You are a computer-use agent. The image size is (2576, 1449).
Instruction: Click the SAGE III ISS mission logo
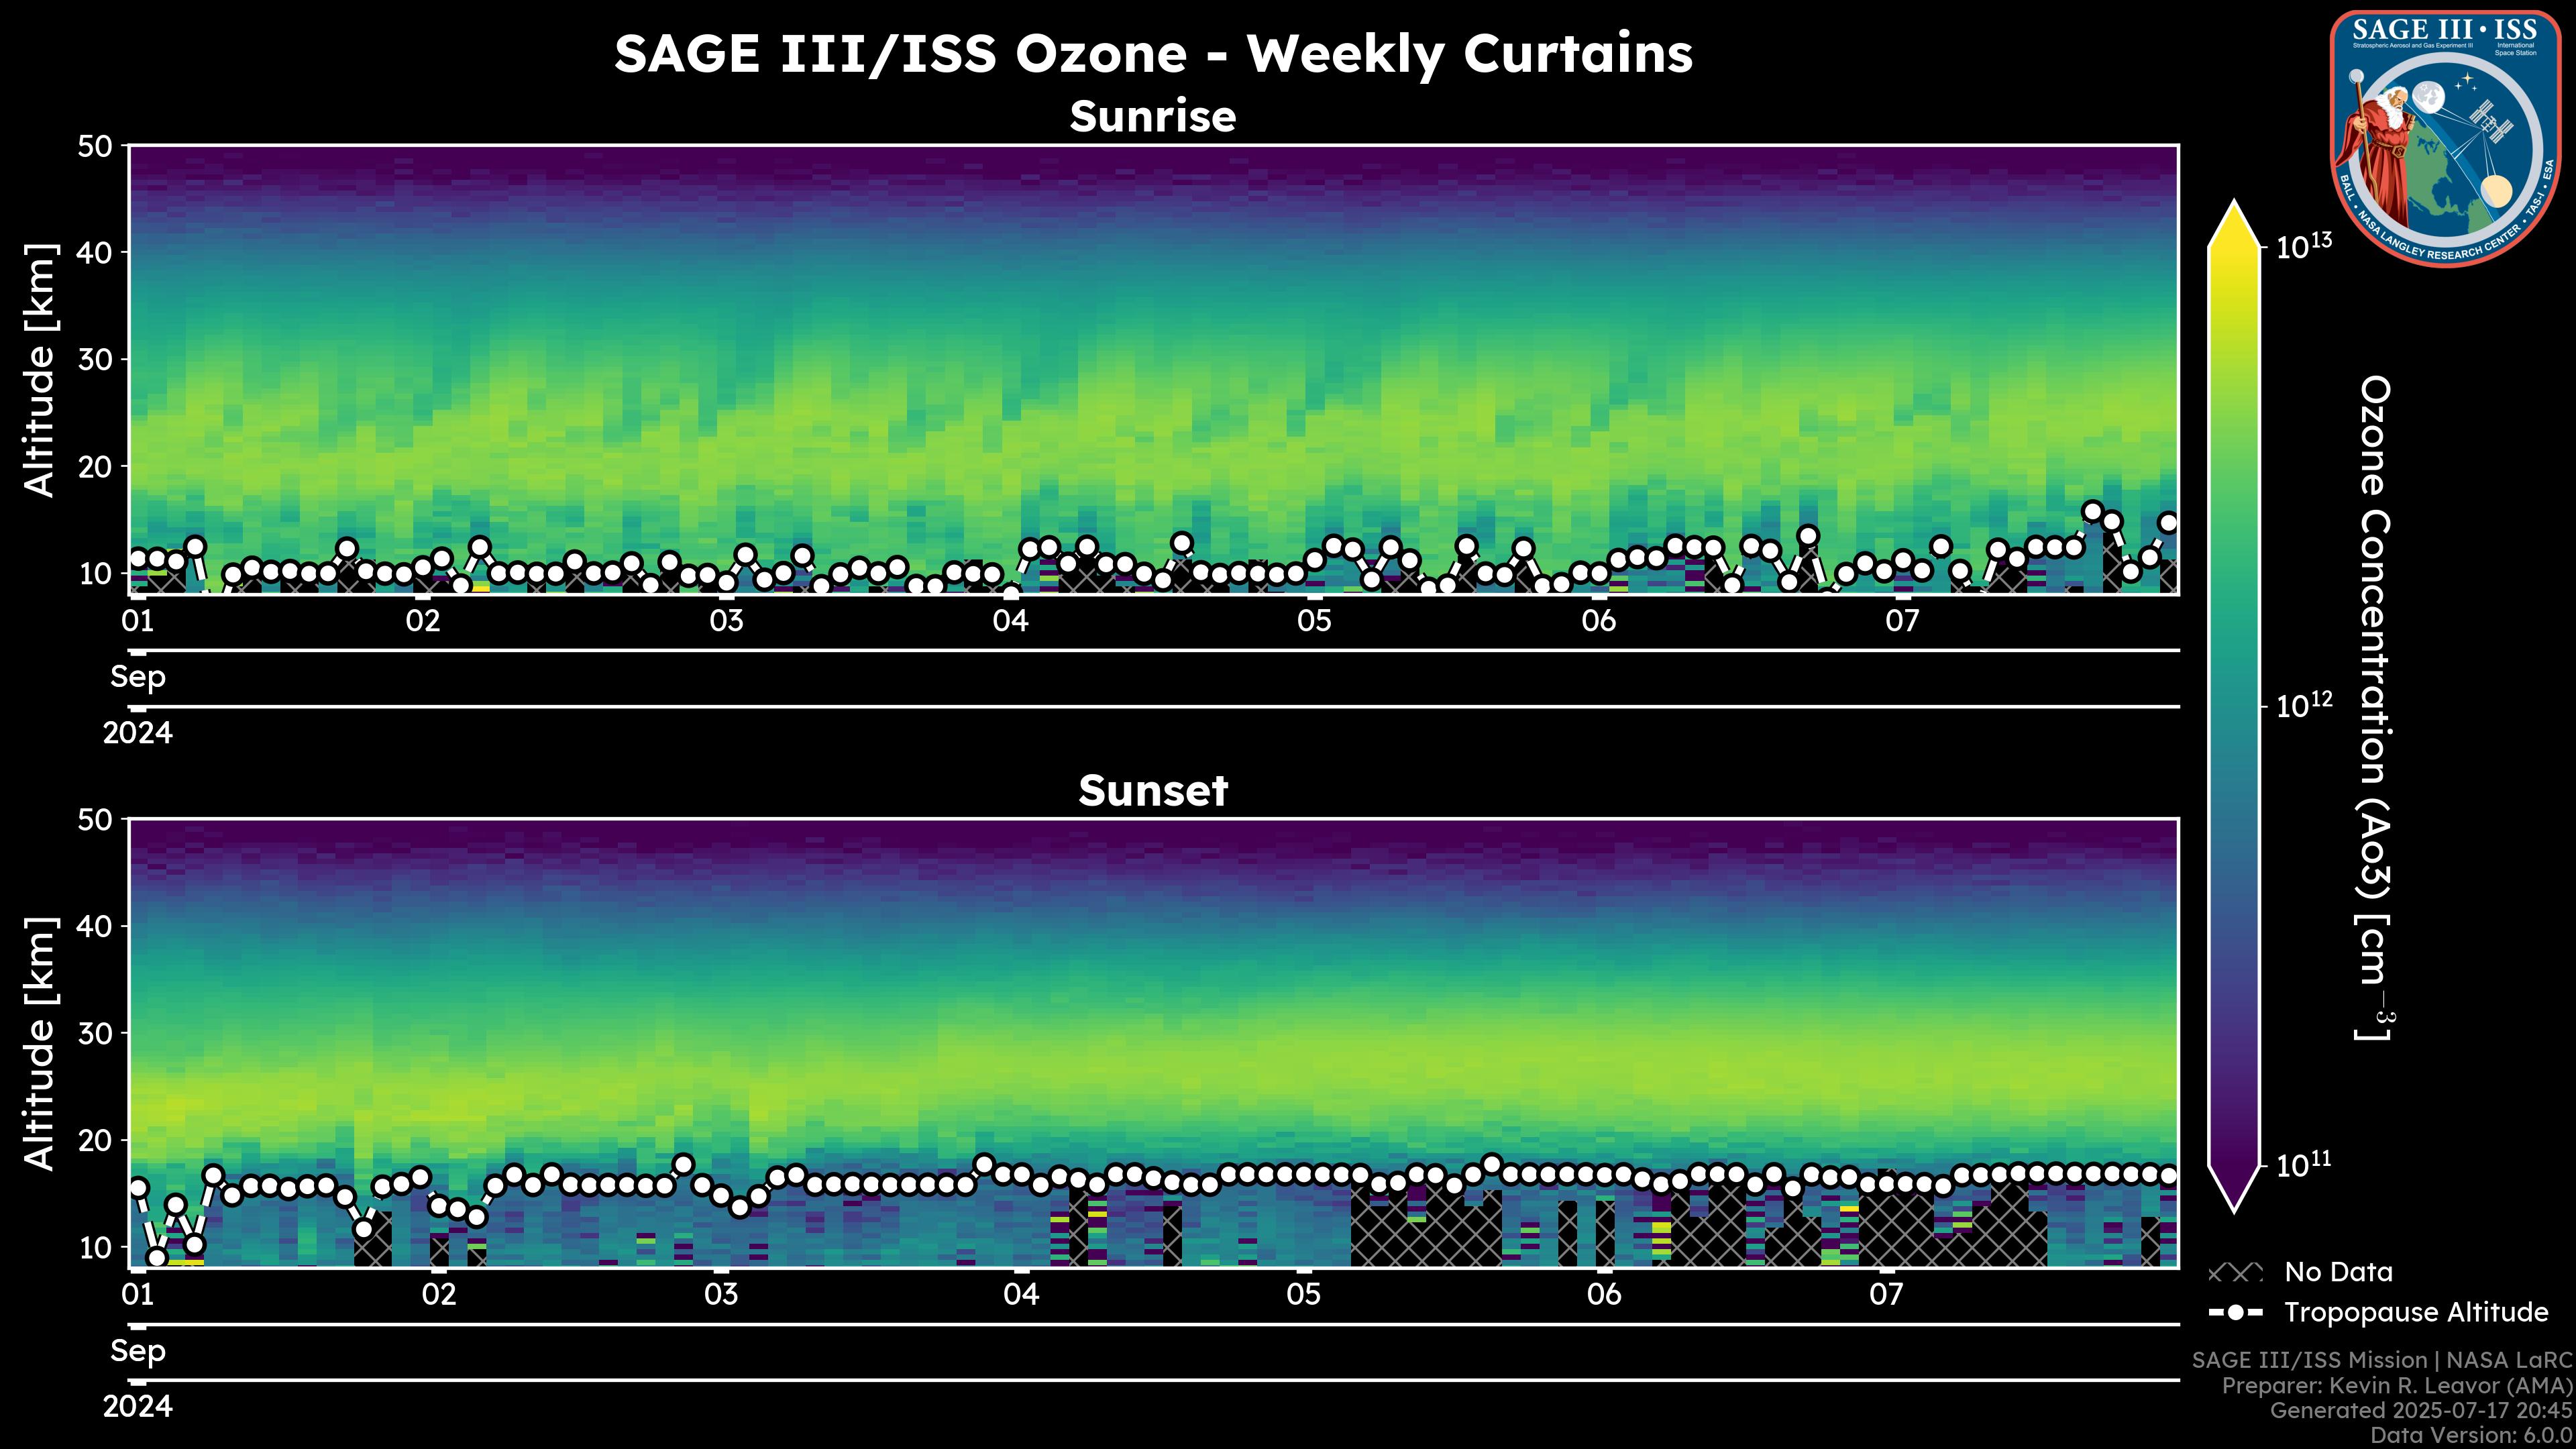pos(2445,138)
